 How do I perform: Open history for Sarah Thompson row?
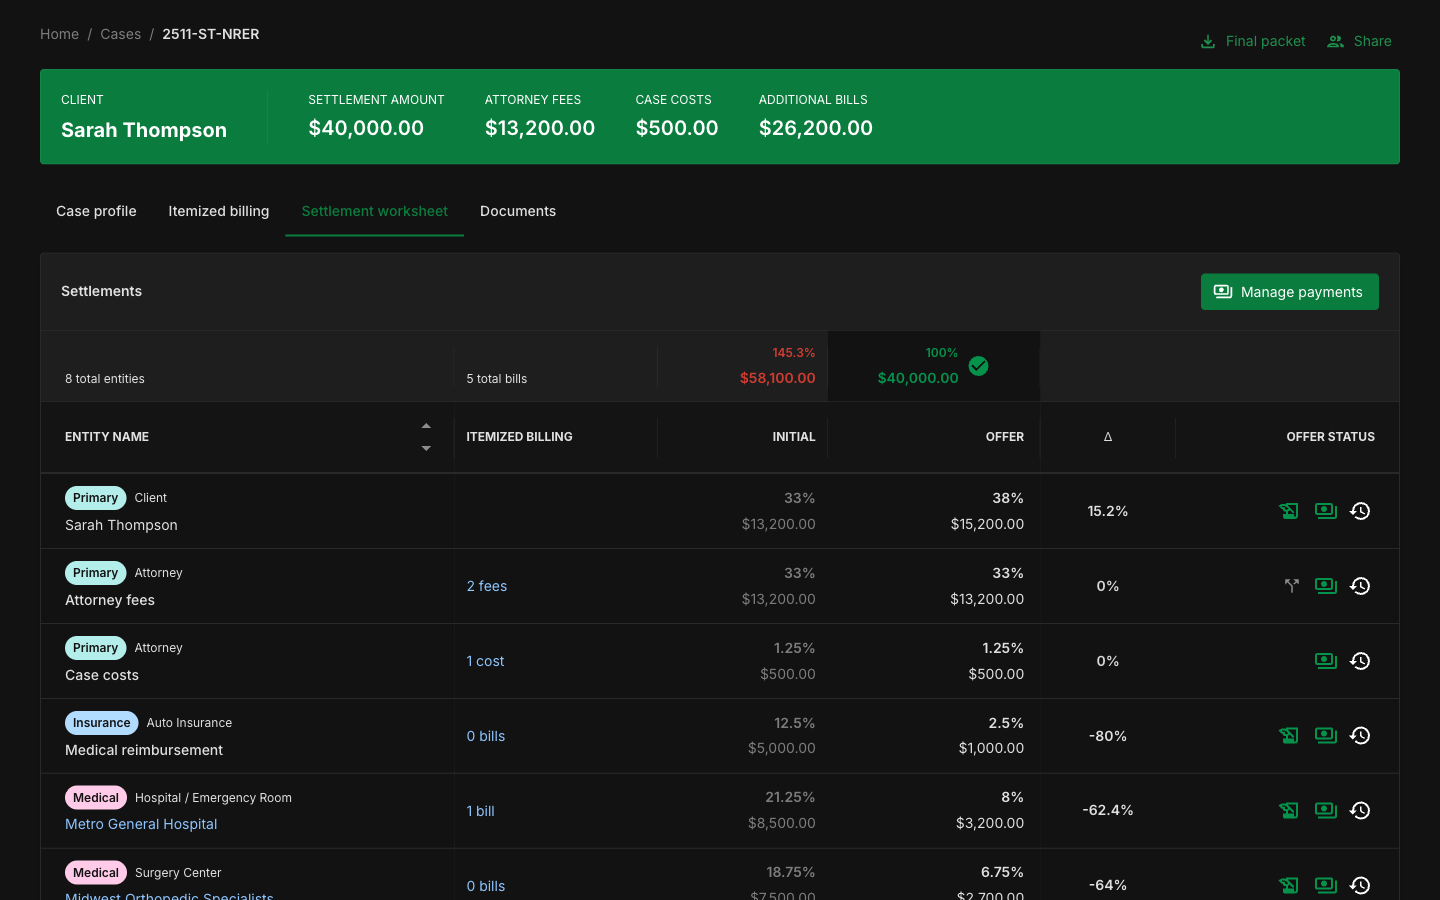point(1360,511)
